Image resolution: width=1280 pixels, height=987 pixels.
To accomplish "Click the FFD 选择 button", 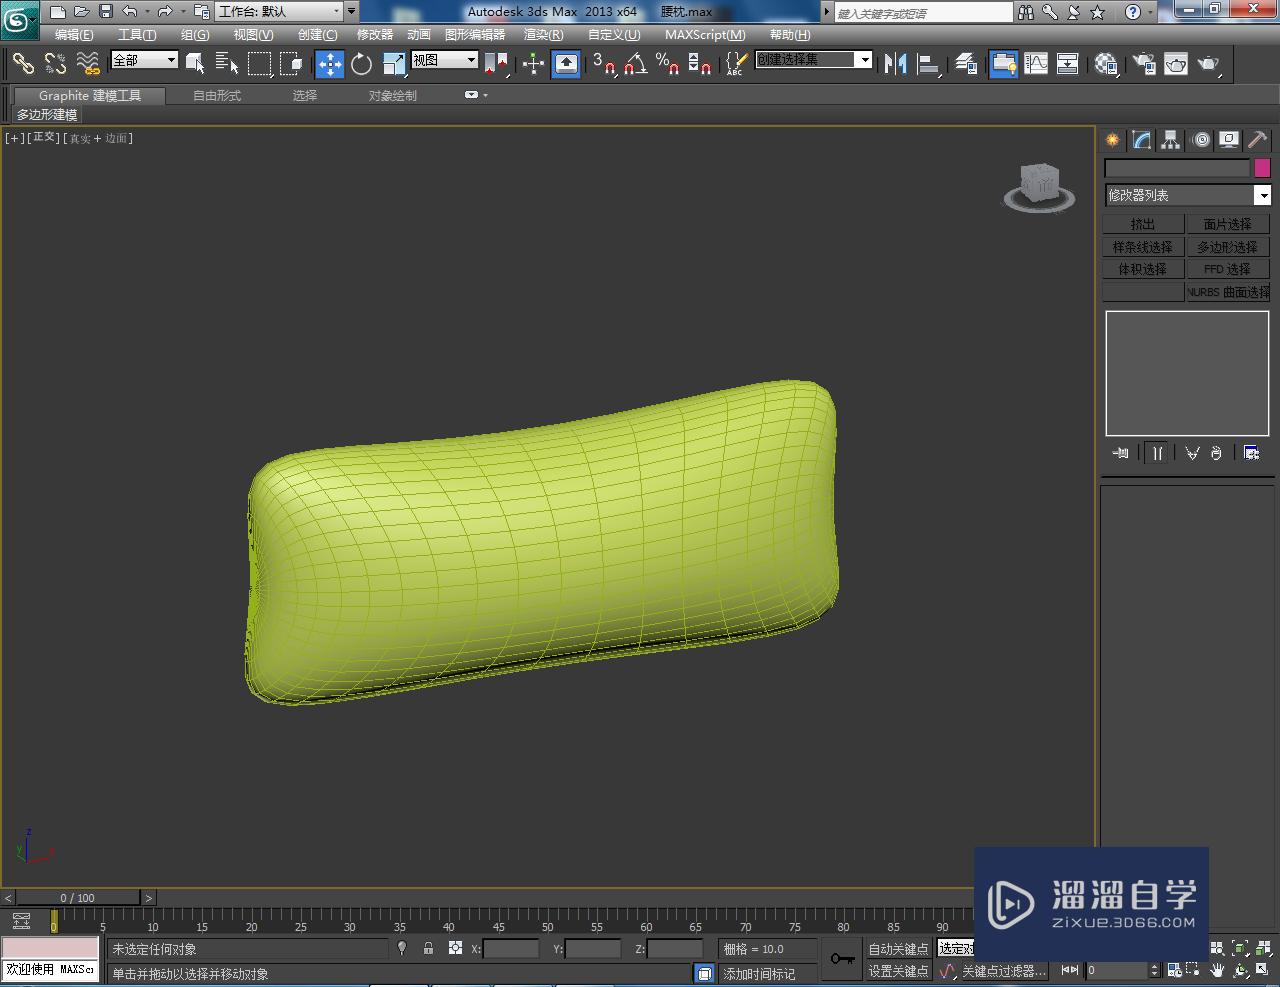I will 1227,269.
